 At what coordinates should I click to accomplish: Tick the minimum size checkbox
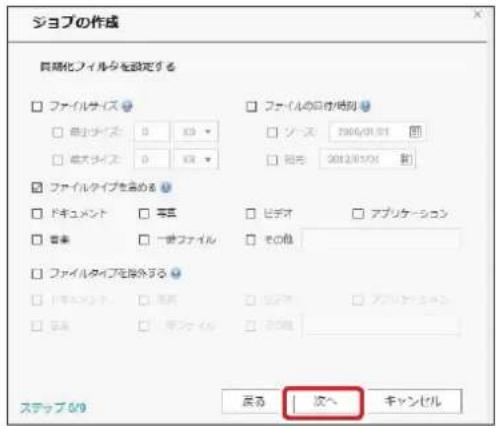click(x=57, y=132)
